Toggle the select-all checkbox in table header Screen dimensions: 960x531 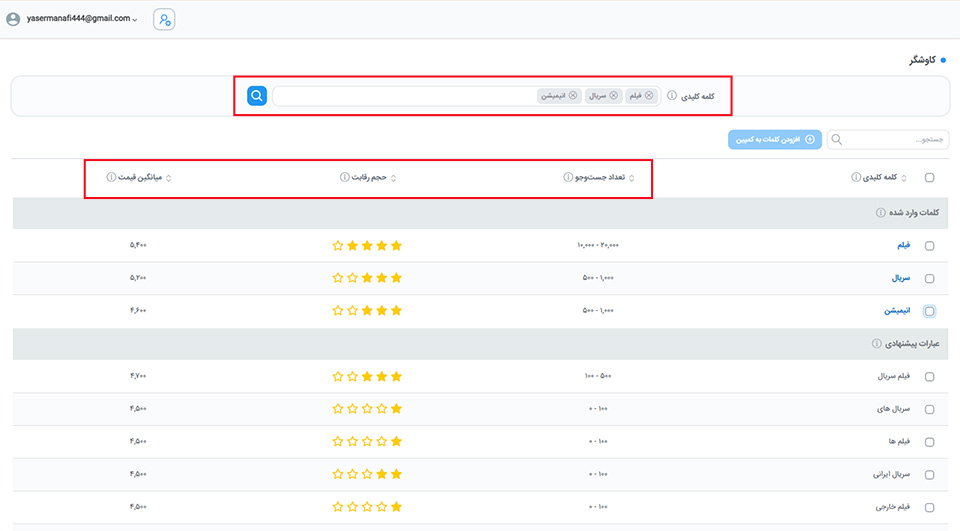point(930,178)
